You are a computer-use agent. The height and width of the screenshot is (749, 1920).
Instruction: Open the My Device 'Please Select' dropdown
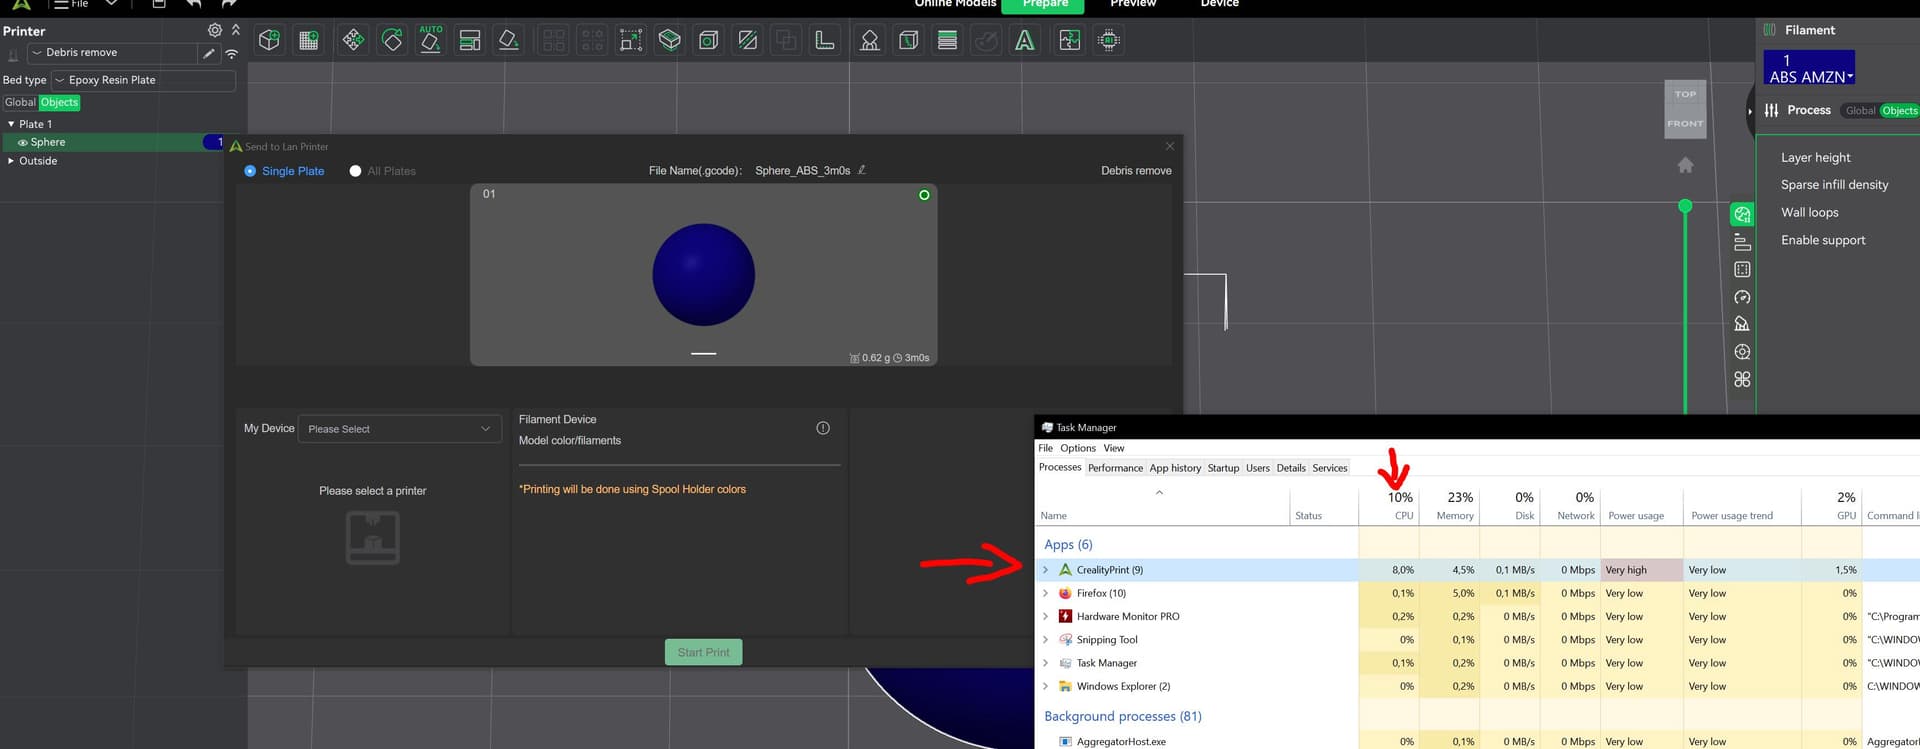(x=399, y=429)
